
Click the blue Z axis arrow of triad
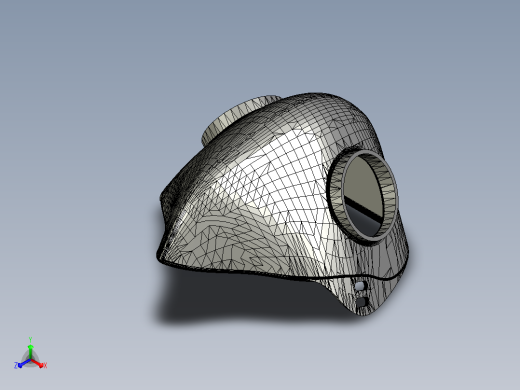tap(24, 363)
